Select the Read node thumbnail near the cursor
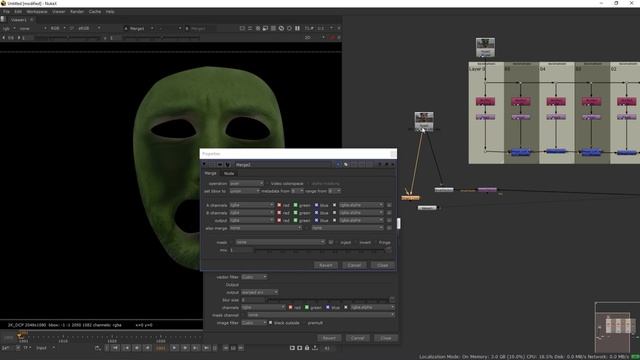 pyautogui.click(x=424, y=122)
